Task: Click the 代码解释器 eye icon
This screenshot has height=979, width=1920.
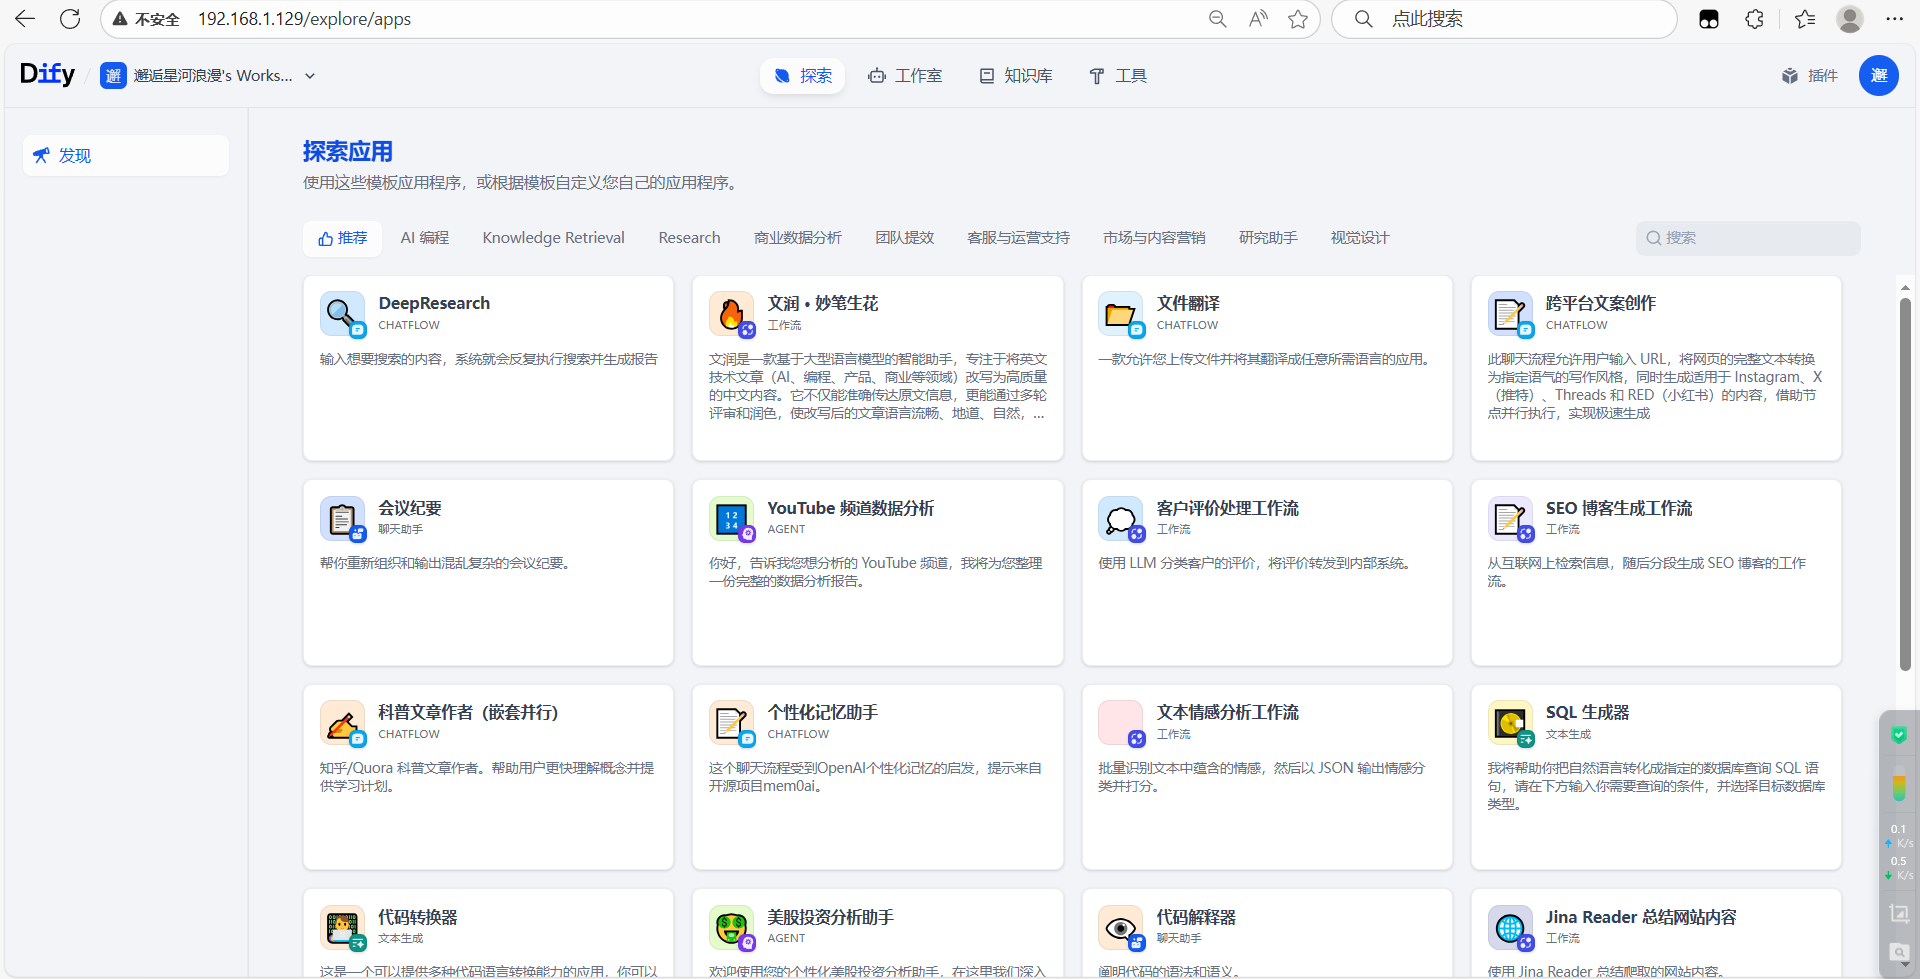Action: point(1120,928)
